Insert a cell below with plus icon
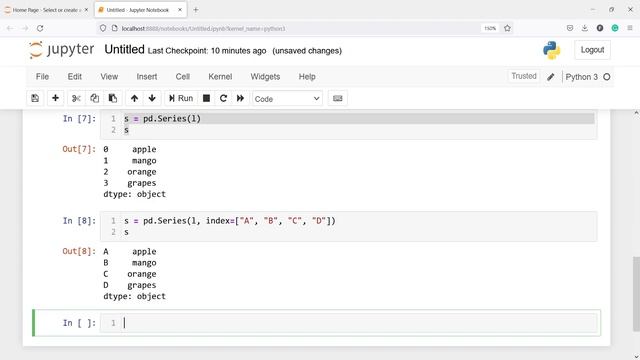The width and height of the screenshot is (640, 360). click(55, 98)
